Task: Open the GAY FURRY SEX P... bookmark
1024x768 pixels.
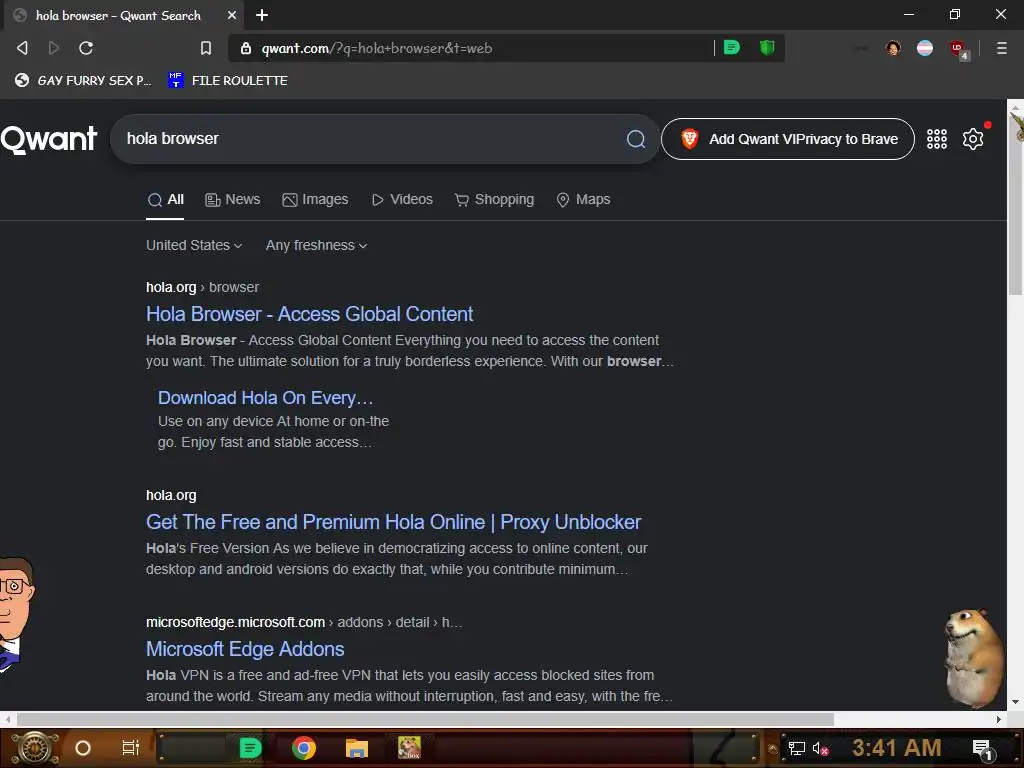Action: pyautogui.click(x=83, y=80)
